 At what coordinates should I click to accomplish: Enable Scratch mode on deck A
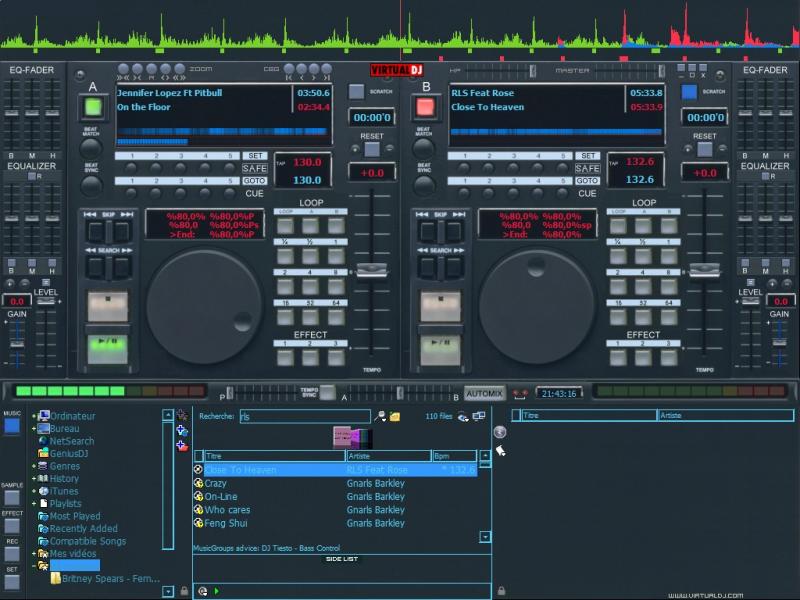[x=356, y=91]
